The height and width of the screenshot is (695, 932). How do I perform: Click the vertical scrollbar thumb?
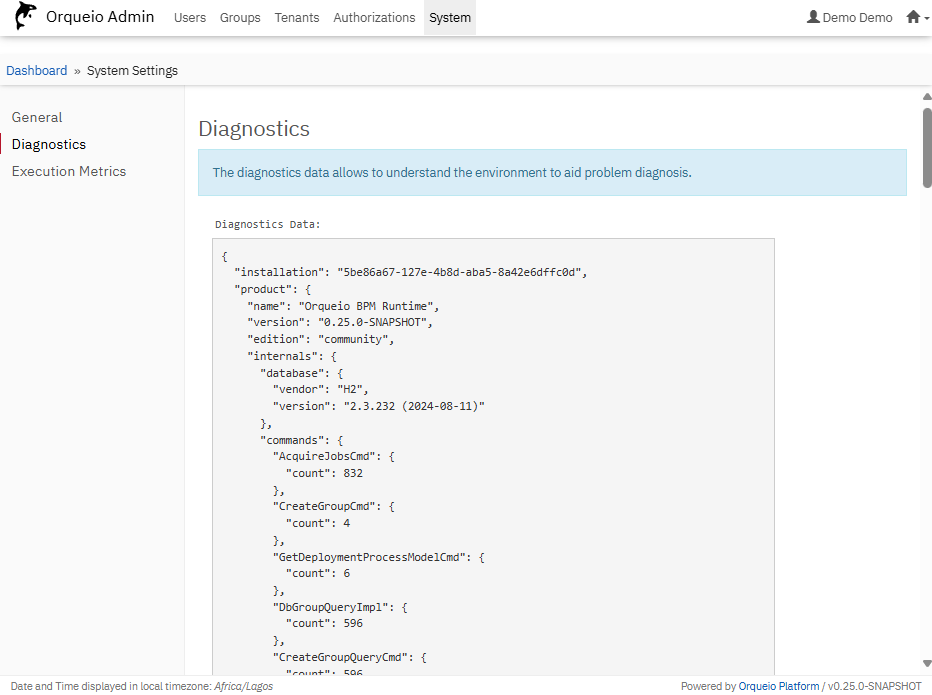tap(926, 147)
